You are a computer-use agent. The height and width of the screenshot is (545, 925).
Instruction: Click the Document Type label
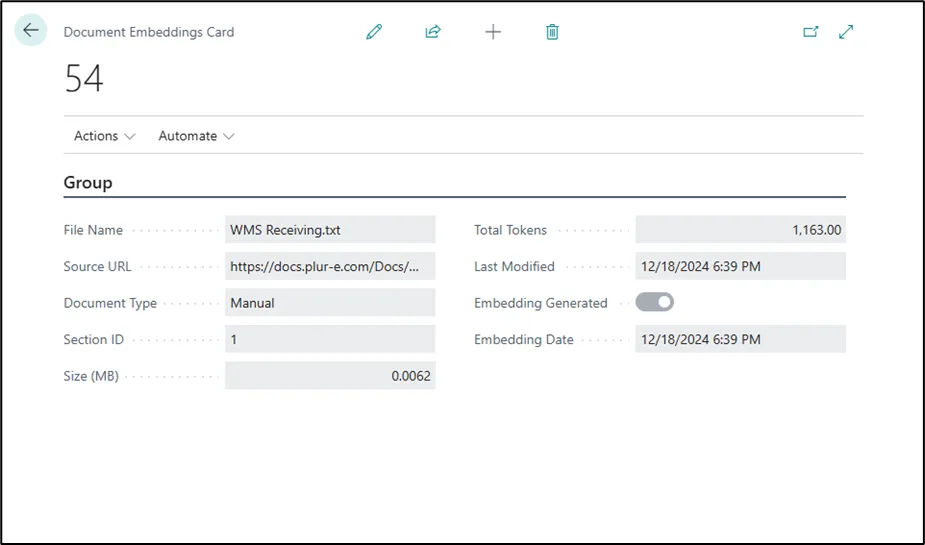110,303
